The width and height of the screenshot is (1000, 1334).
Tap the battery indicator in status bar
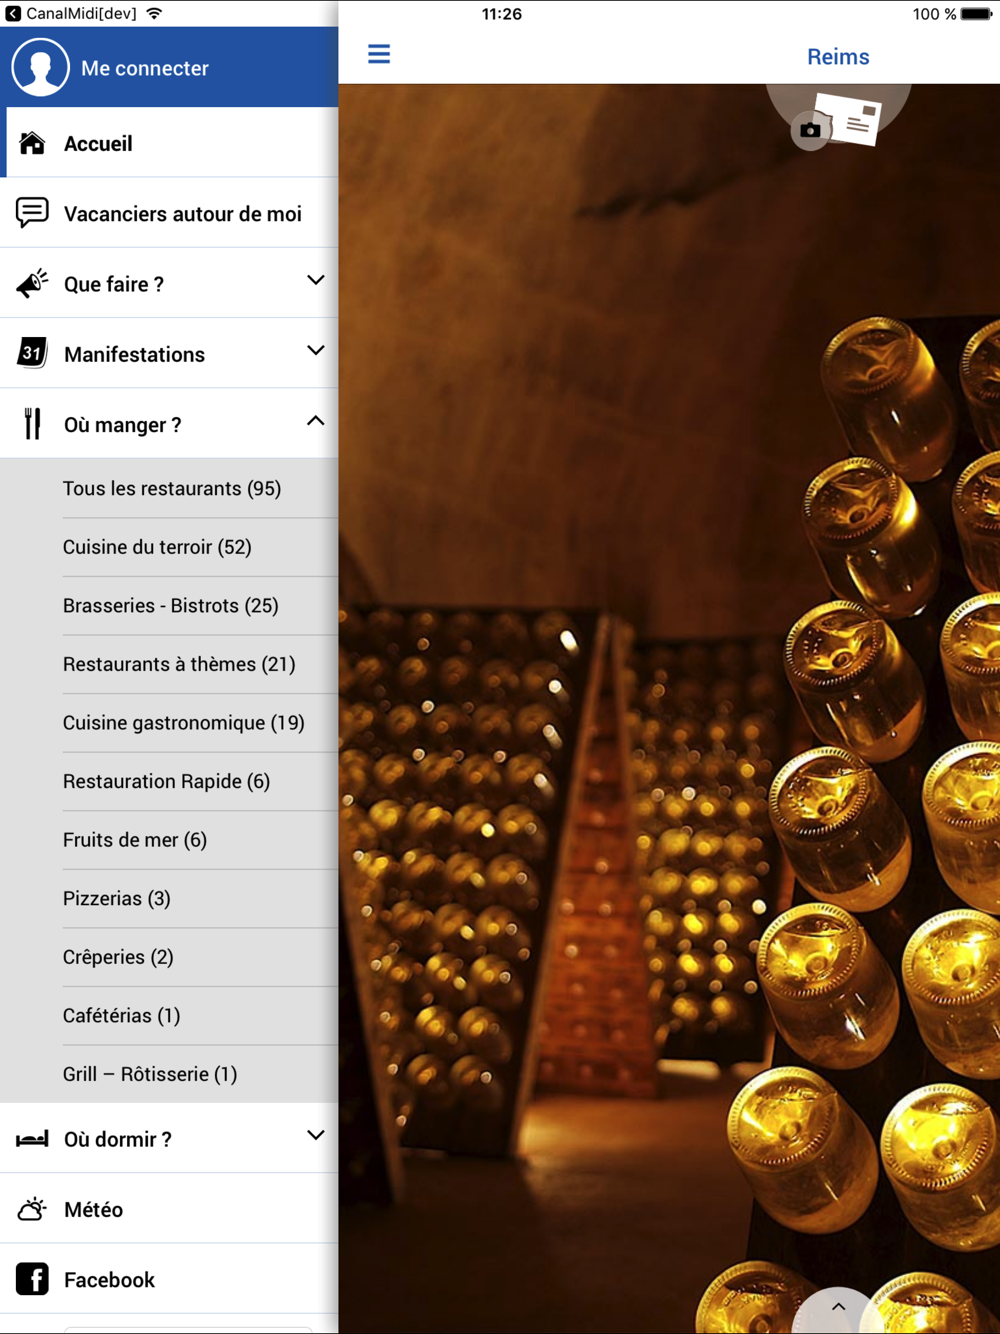pos(977,14)
